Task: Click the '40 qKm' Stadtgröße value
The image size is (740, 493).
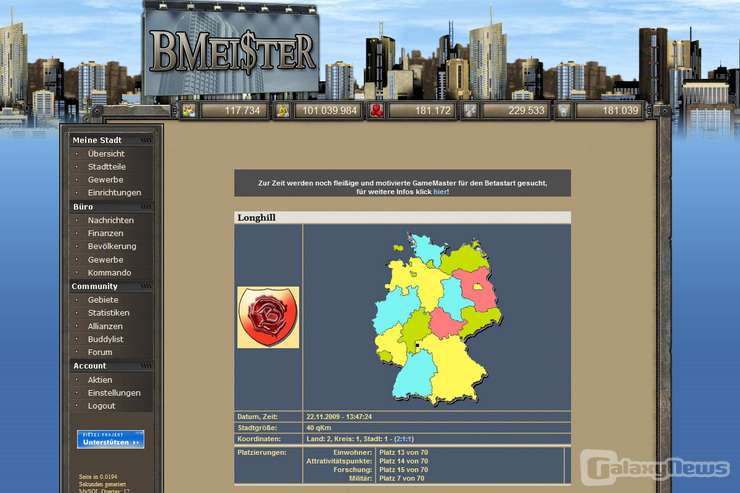Action: point(319,428)
